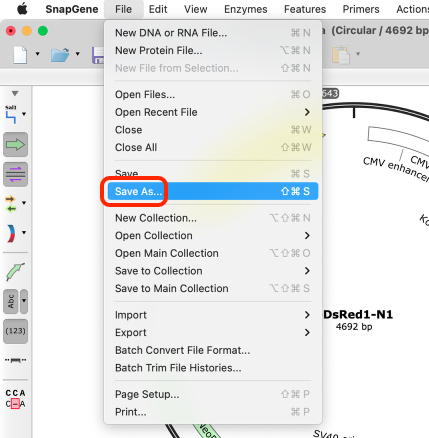The height and width of the screenshot is (438, 429).
Task: Click the (123) numbering button
Action: click(15, 331)
